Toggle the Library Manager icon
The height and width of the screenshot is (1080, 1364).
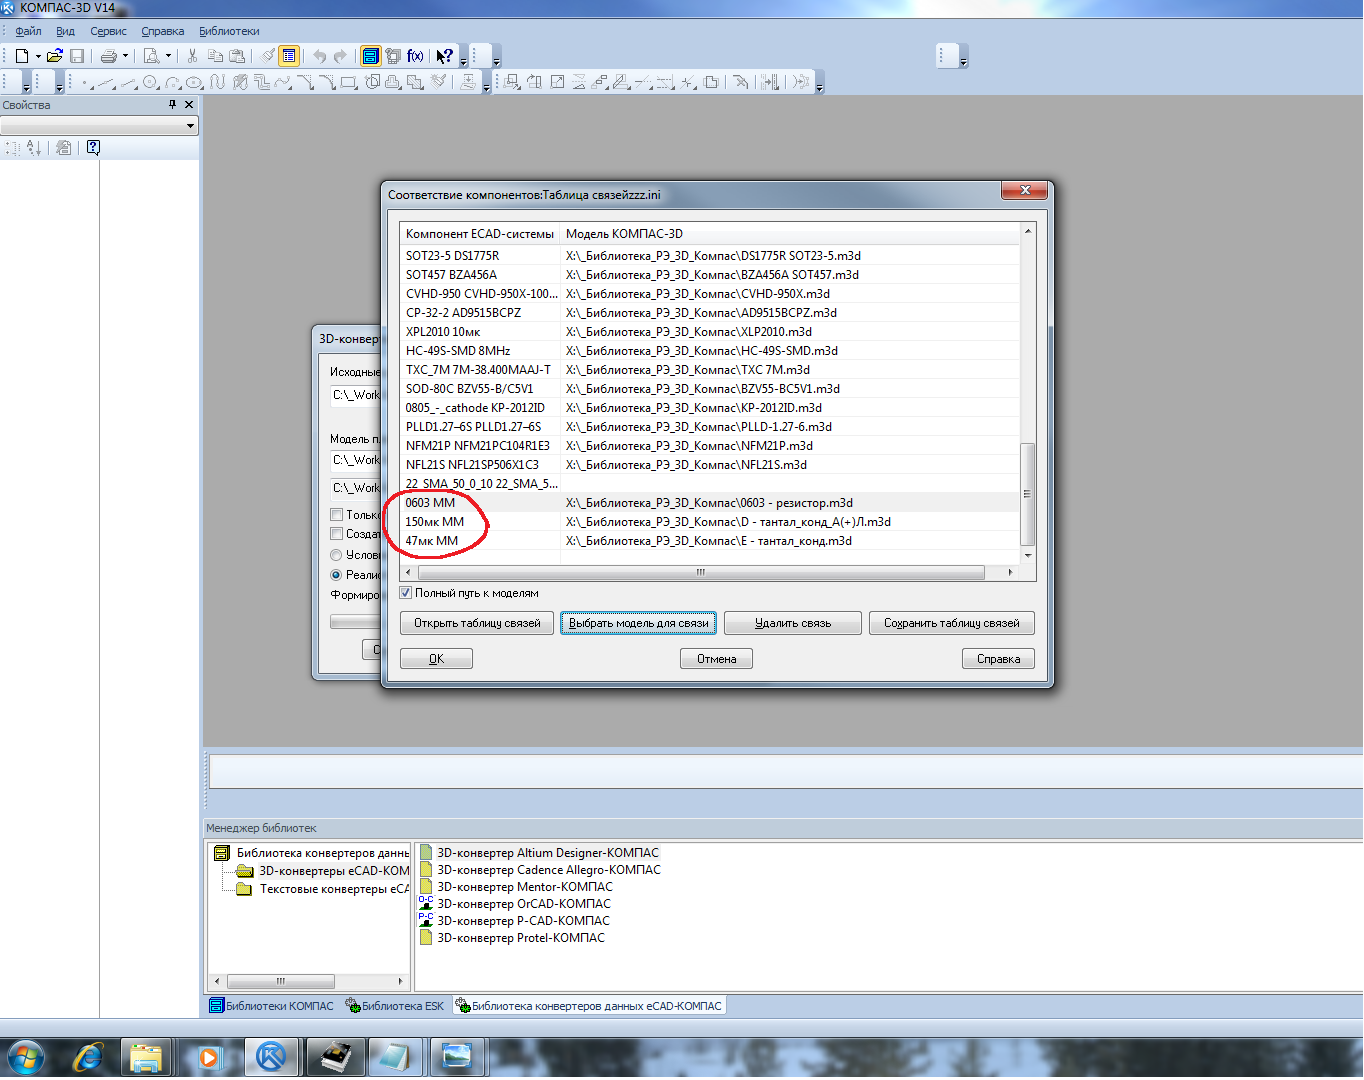[x=370, y=56]
